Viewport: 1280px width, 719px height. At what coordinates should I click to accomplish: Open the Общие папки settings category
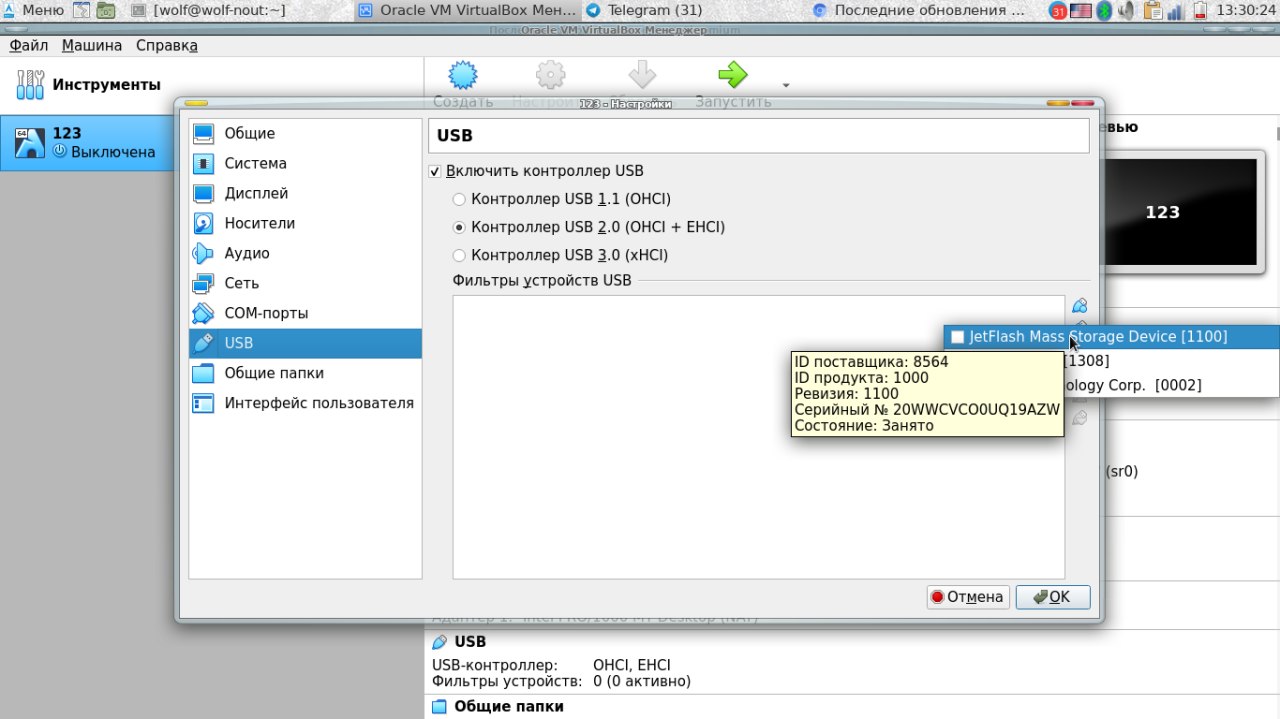pos(305,373)
